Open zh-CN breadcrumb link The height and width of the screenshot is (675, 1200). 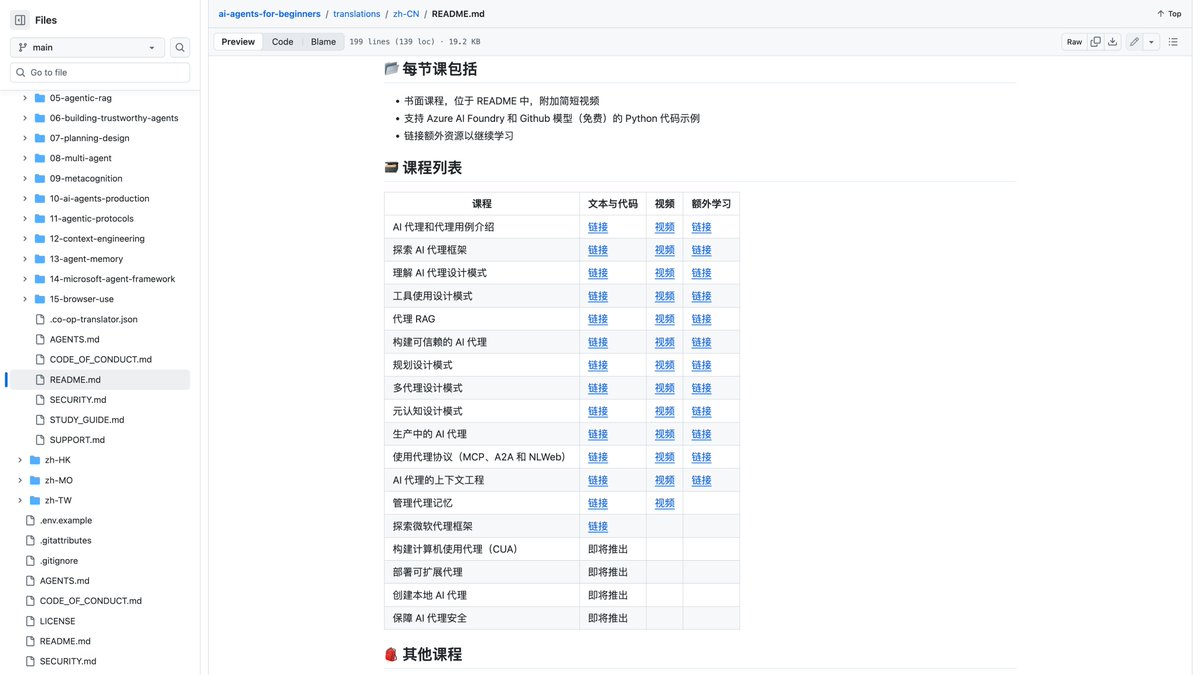pyautogui.click(x=406, y=14)
